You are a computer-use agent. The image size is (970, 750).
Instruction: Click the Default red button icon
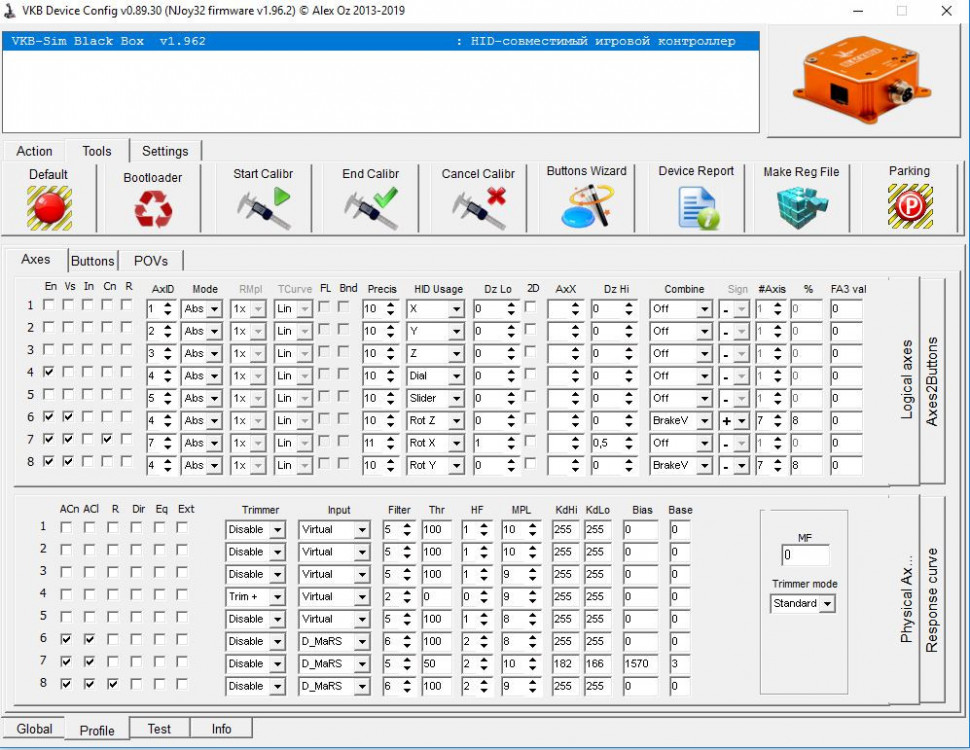pos(48,207)
